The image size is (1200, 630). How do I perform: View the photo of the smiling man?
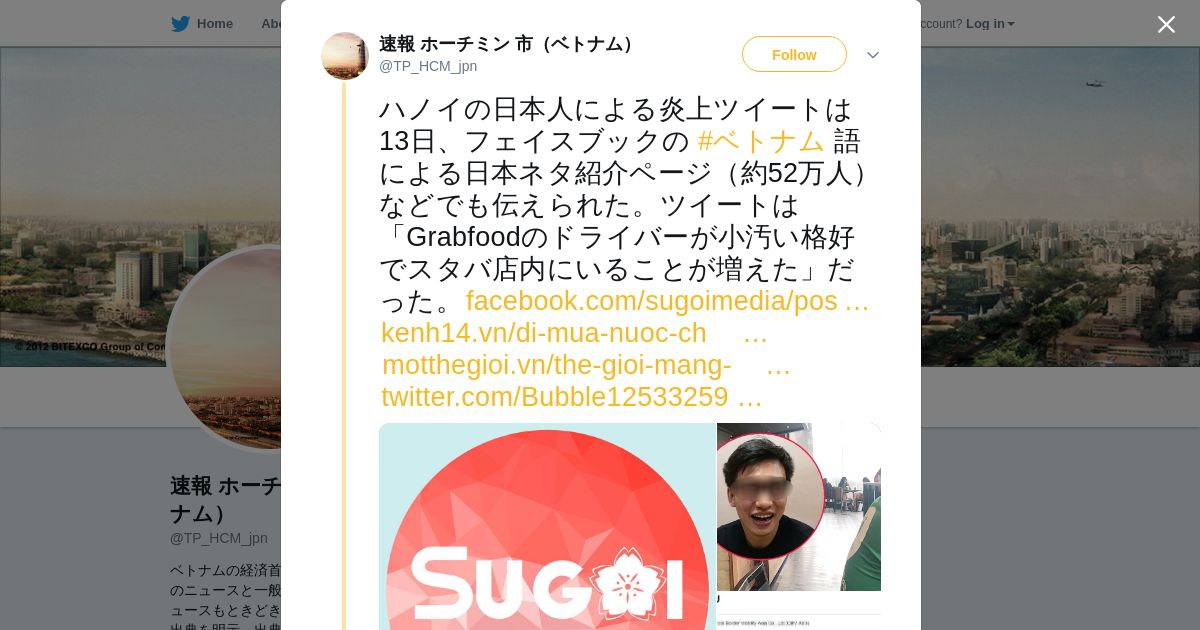(799, 507)
